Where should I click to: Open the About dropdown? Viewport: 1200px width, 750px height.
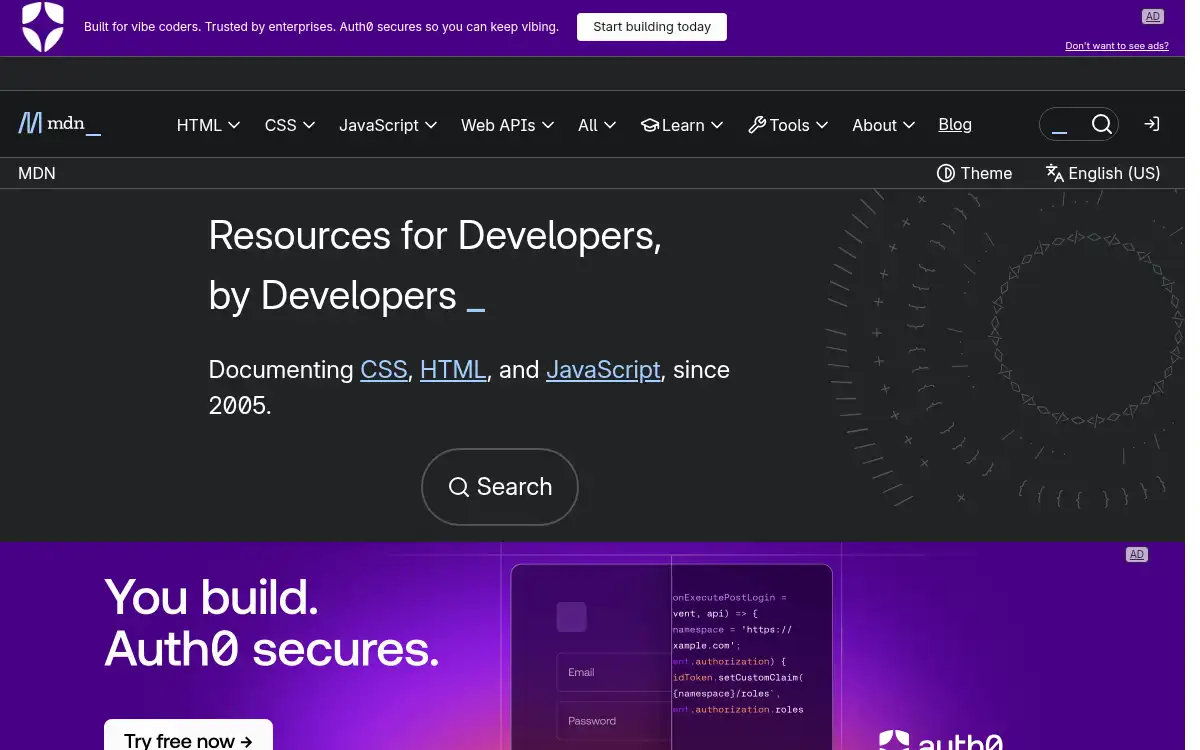[883, 125]
